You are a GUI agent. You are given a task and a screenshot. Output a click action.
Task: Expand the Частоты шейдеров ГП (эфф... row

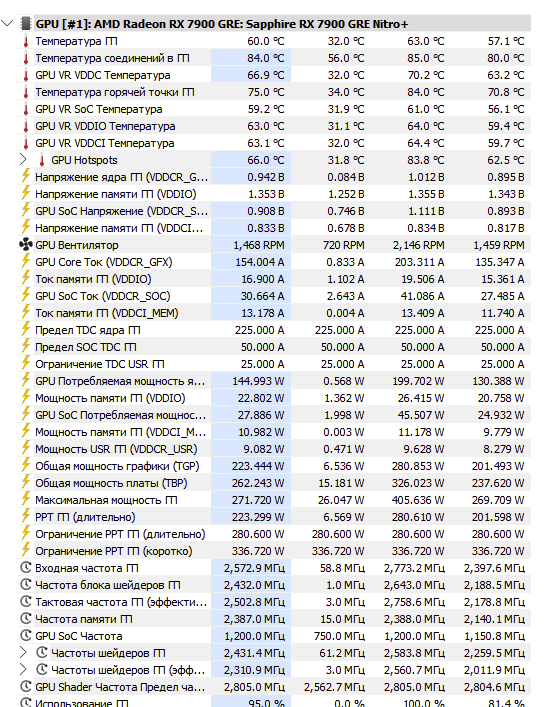[23, 670]
